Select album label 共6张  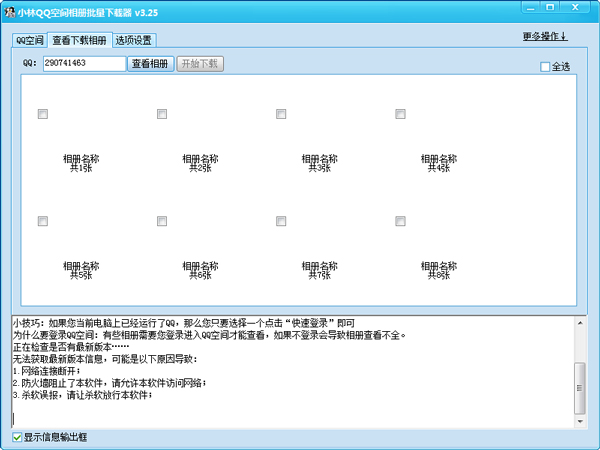(x=200, y=270)
